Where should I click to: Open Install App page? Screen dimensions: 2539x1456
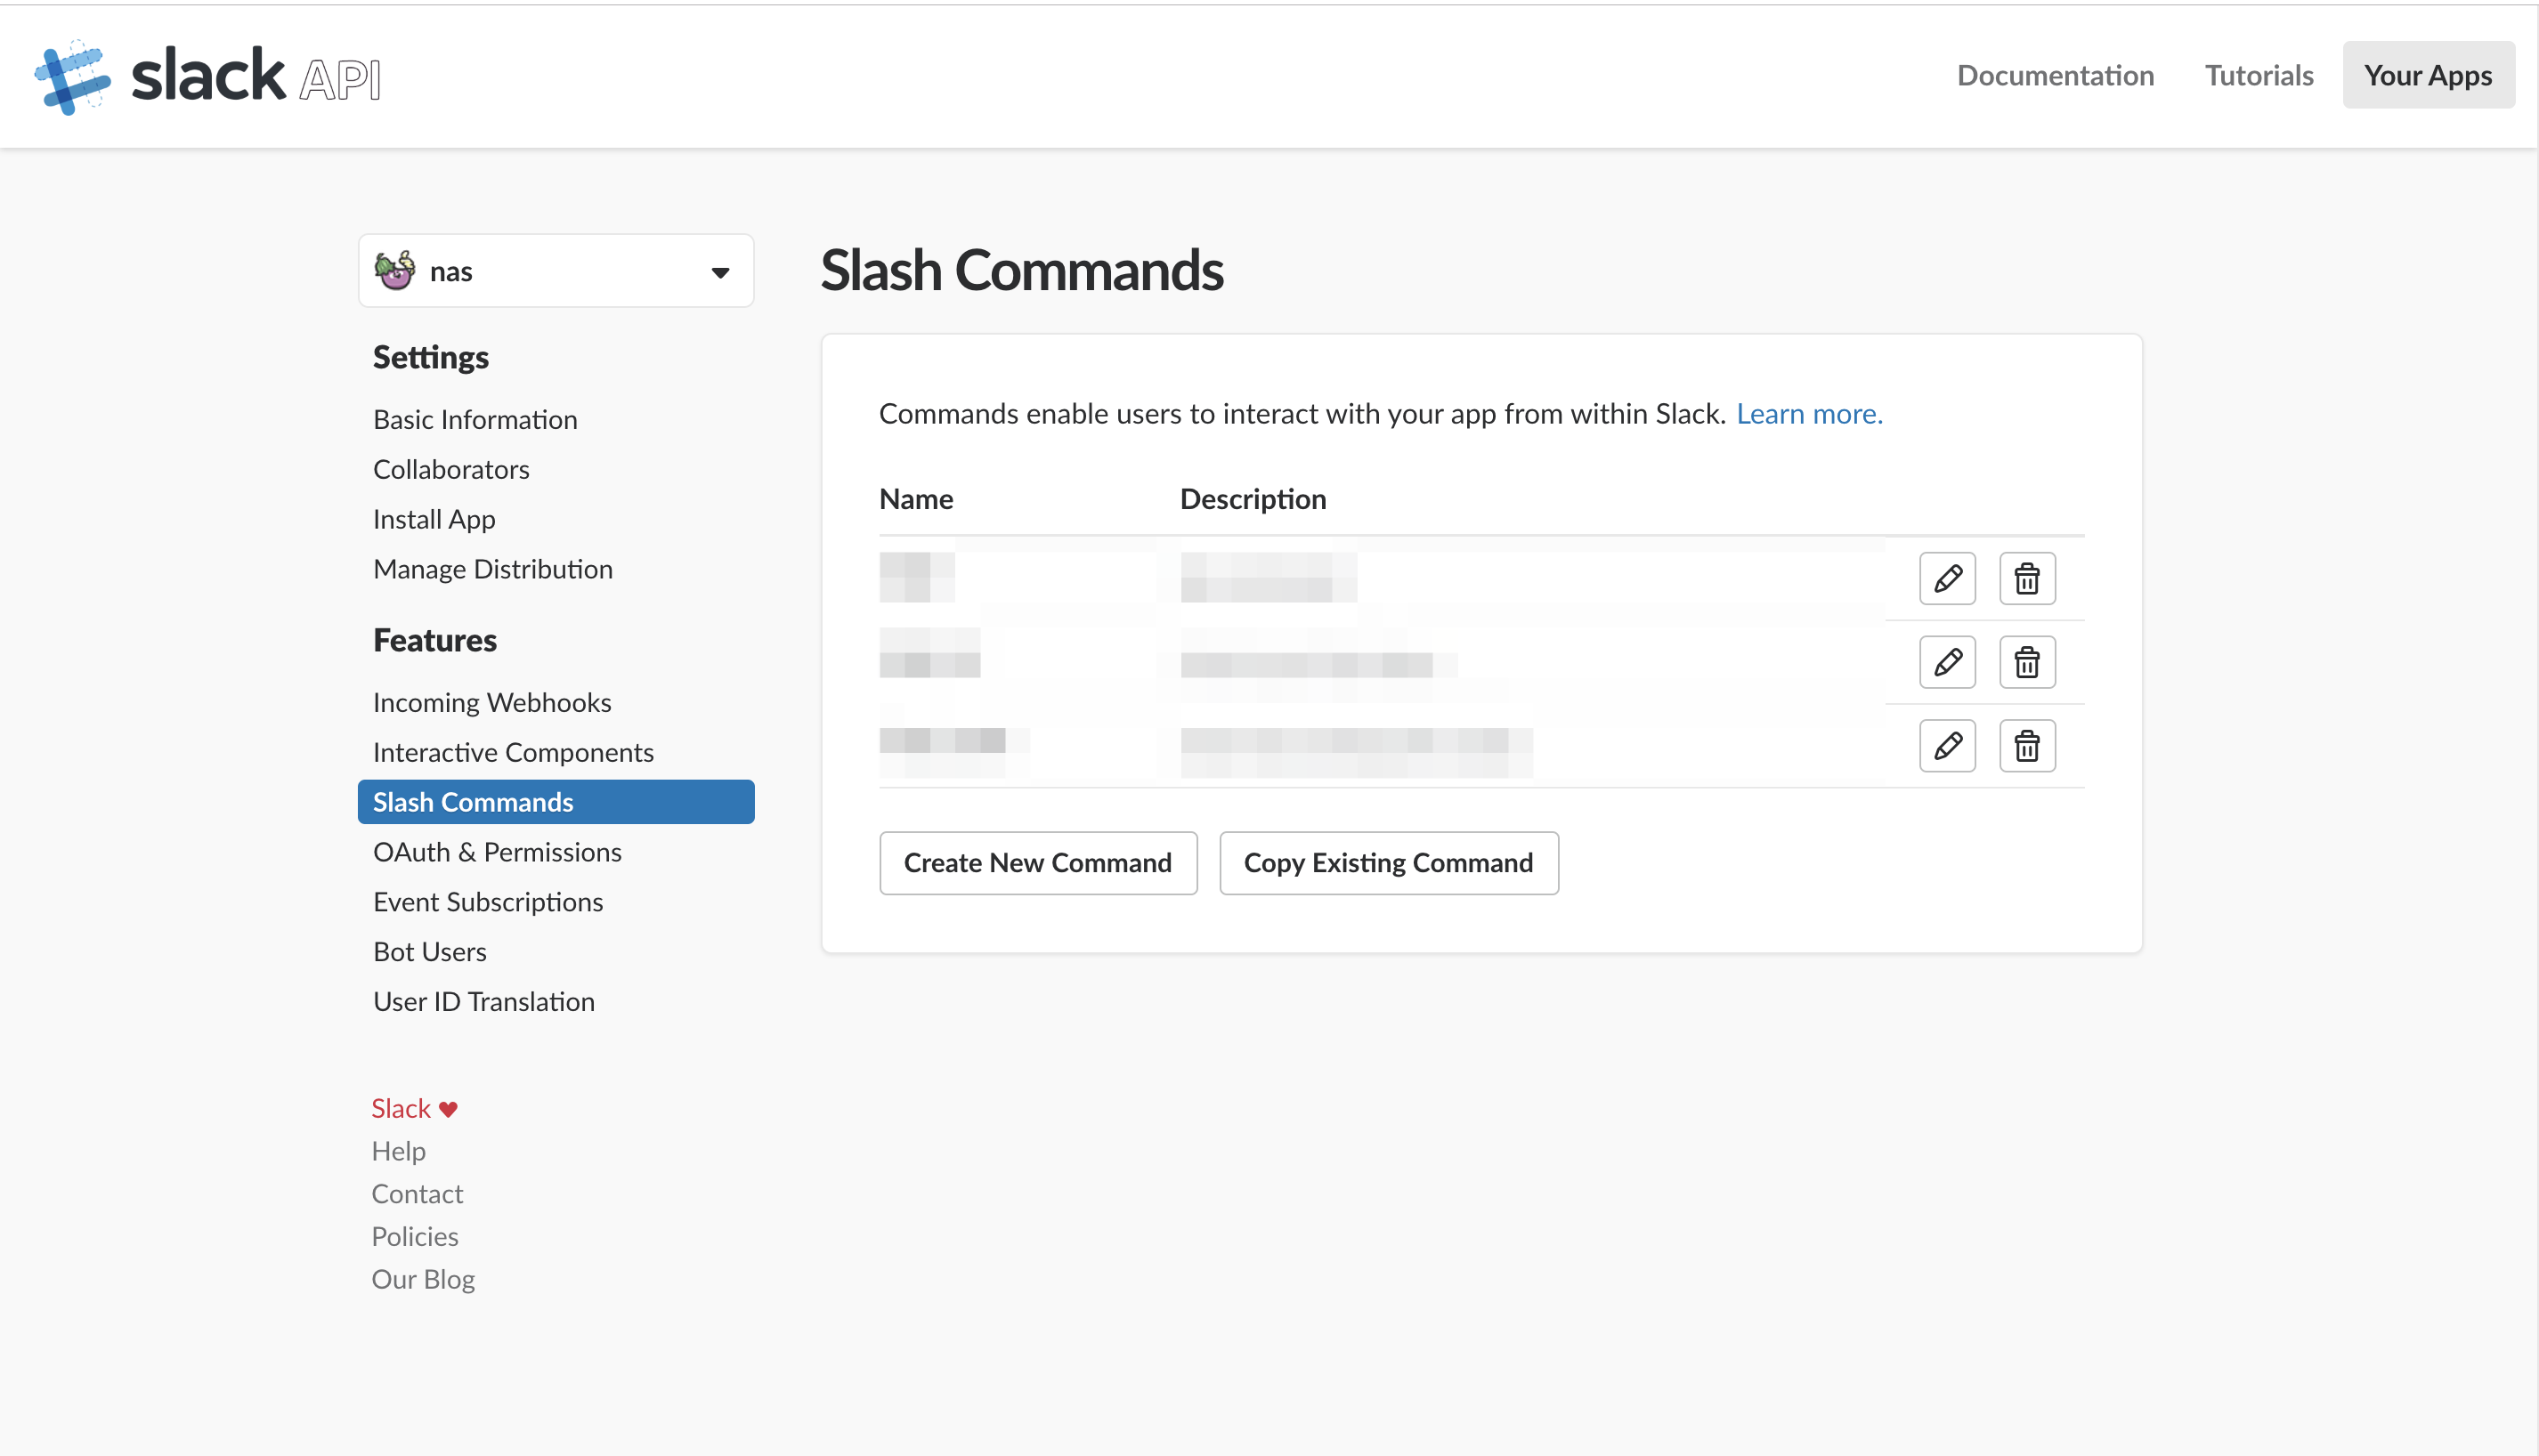click(x=434, y=519)
